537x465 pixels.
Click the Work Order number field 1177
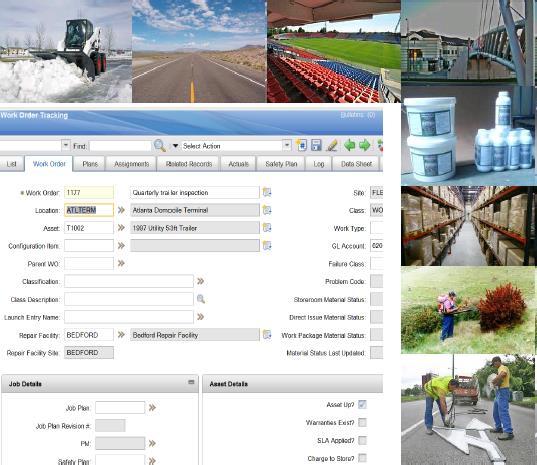(89, 192)
